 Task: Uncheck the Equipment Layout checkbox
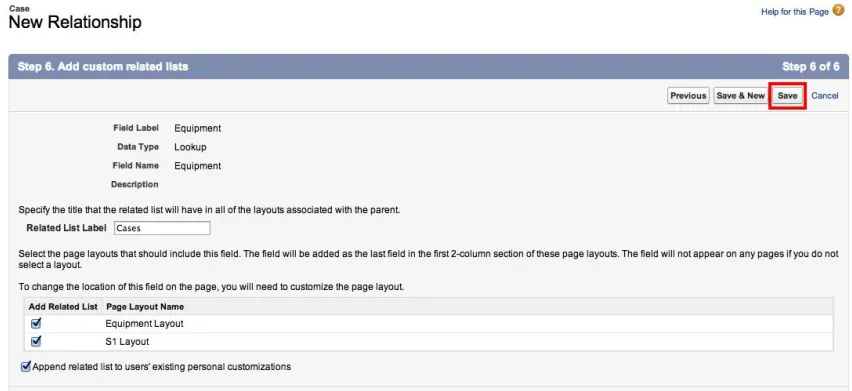(x=36, y=323)
